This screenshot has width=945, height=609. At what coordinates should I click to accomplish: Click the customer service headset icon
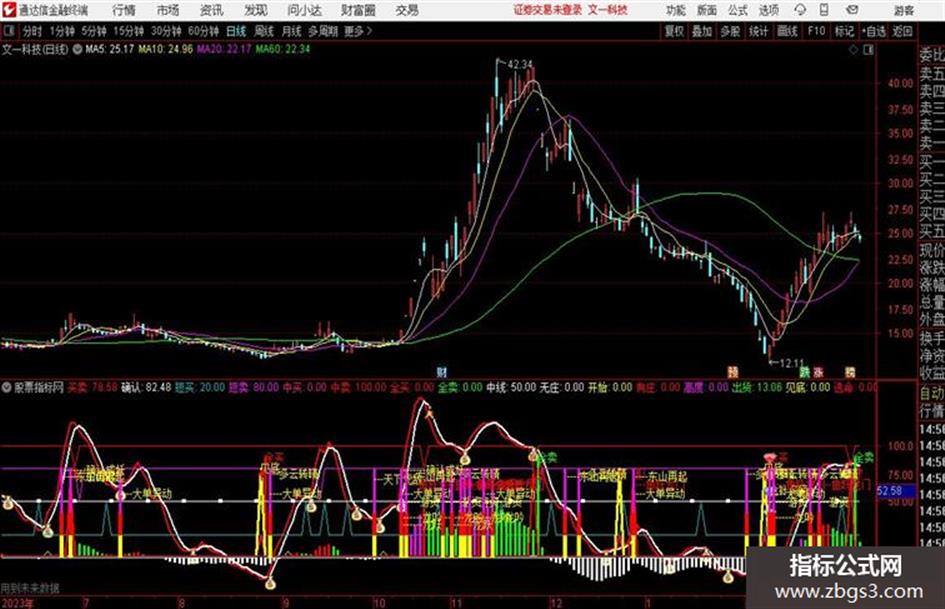click(x=800, y=10)
